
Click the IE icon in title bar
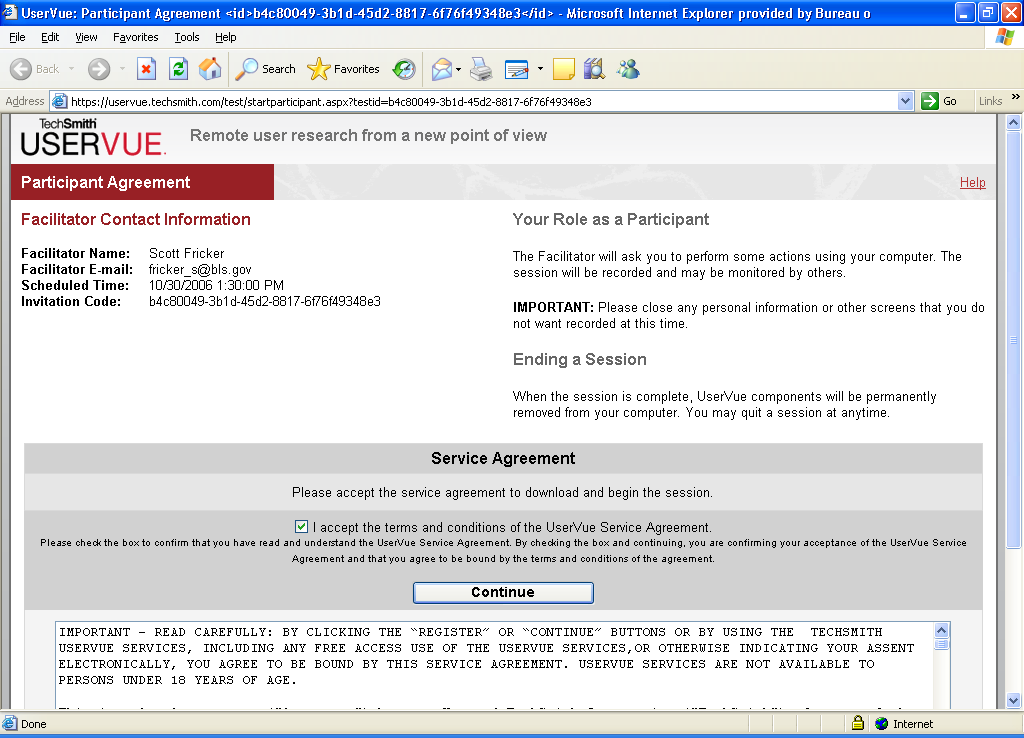click(9, 12)
